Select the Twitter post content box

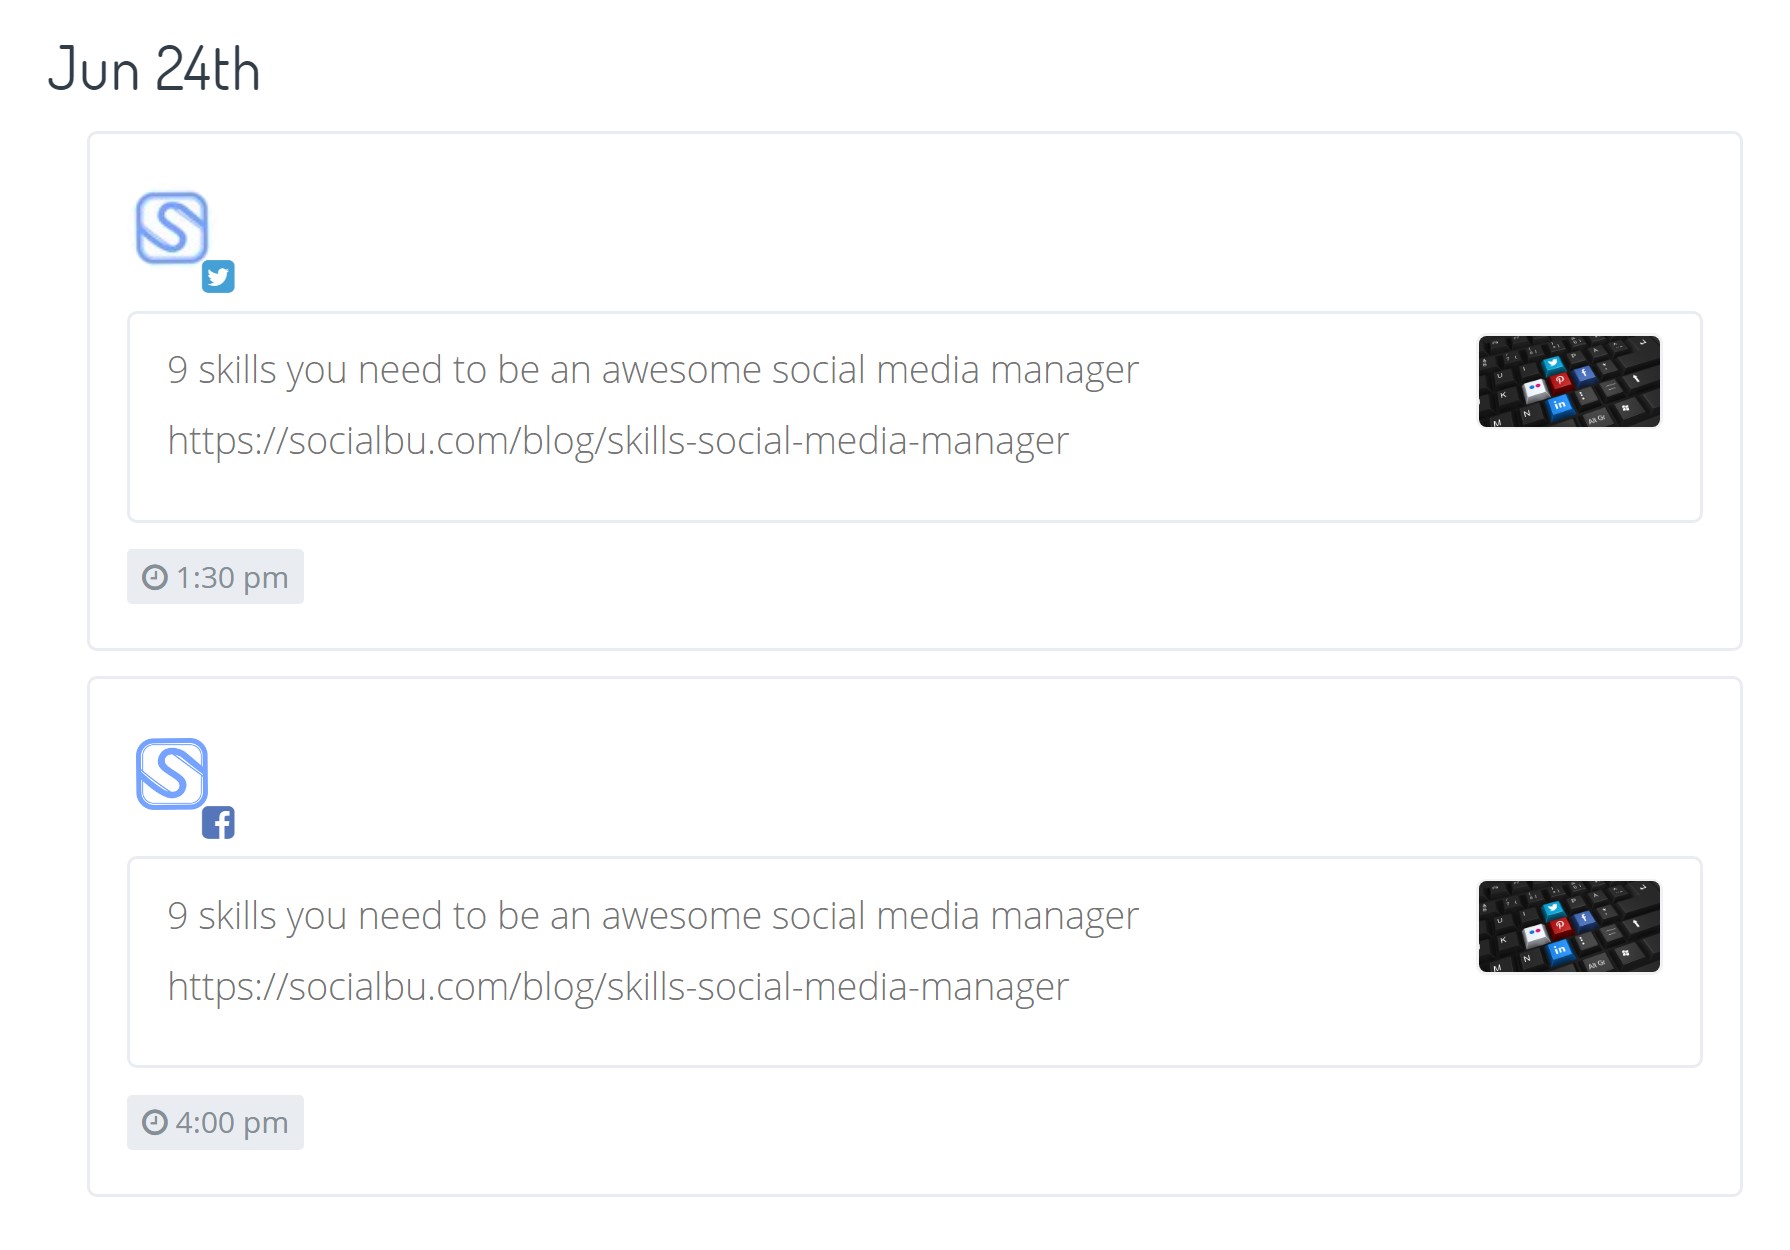click(x=915, y=417)
